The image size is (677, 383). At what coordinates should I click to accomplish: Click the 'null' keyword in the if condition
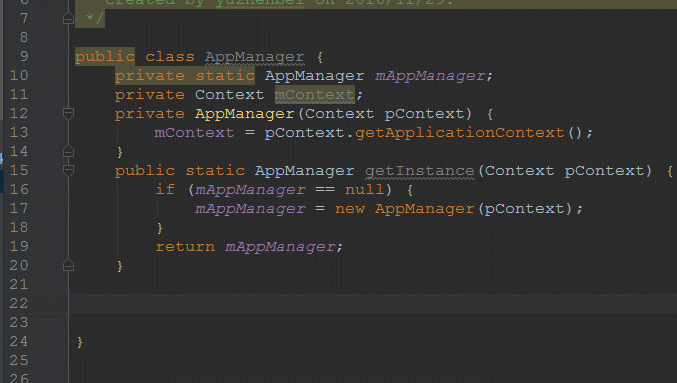364,190
